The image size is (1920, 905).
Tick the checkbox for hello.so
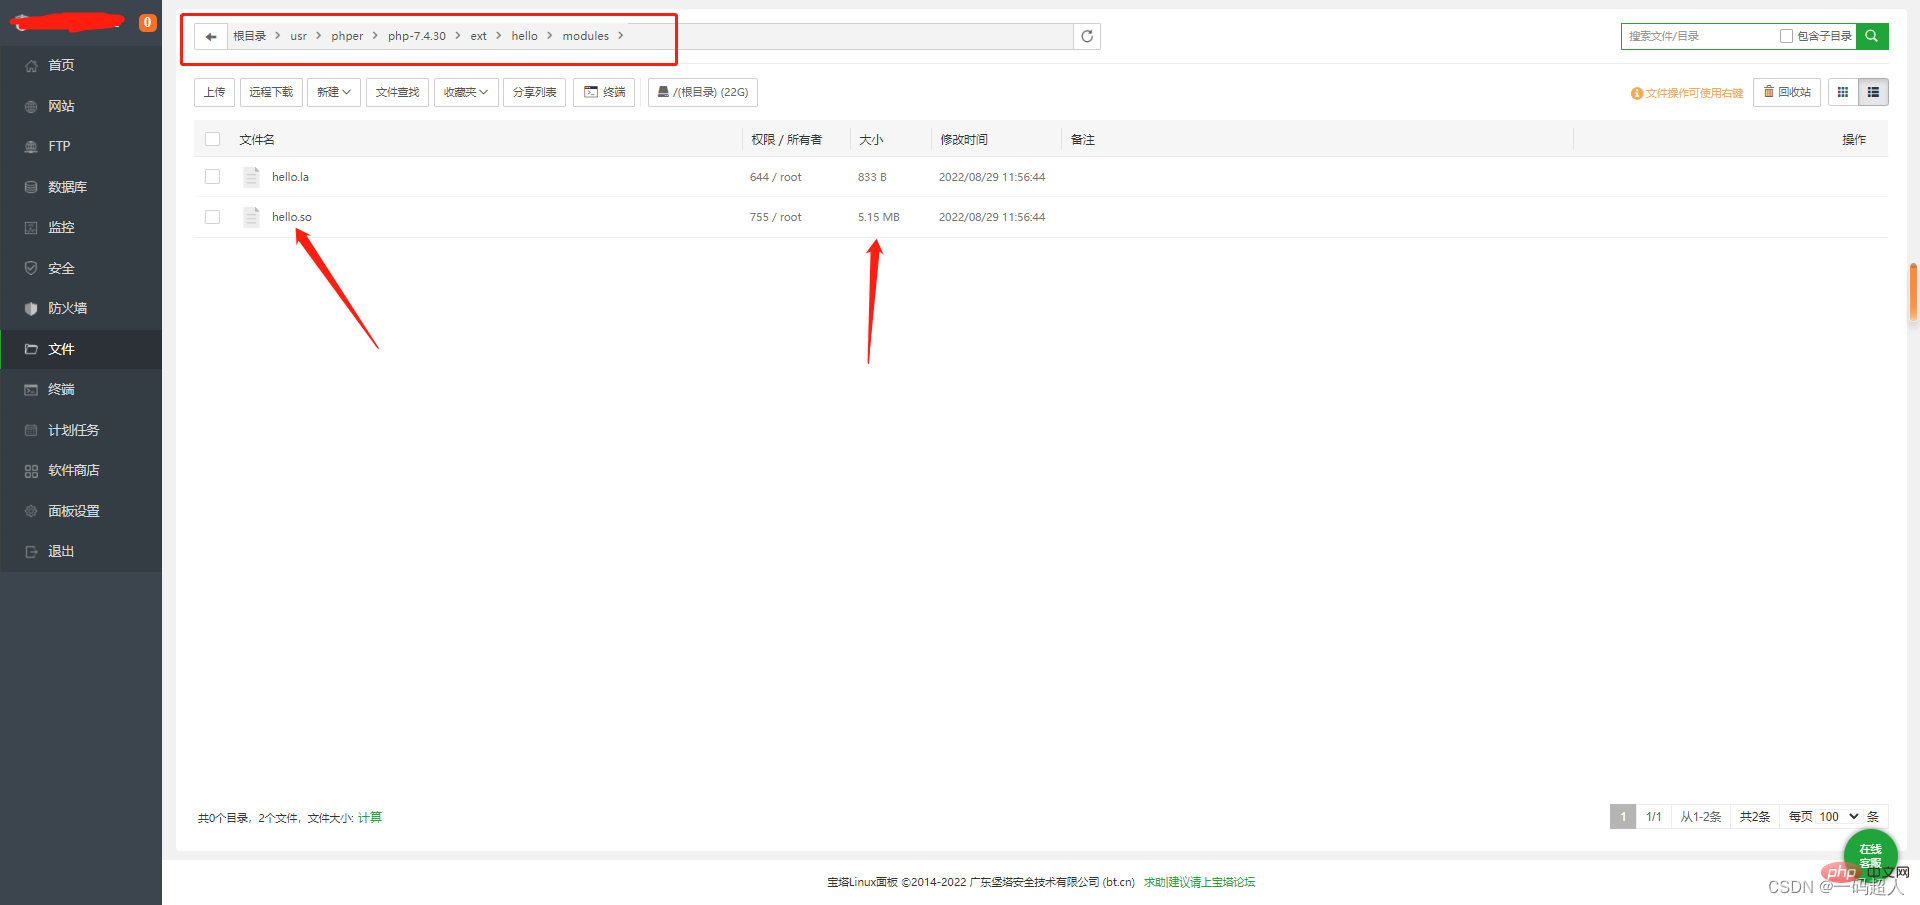(x=212, y=217)
